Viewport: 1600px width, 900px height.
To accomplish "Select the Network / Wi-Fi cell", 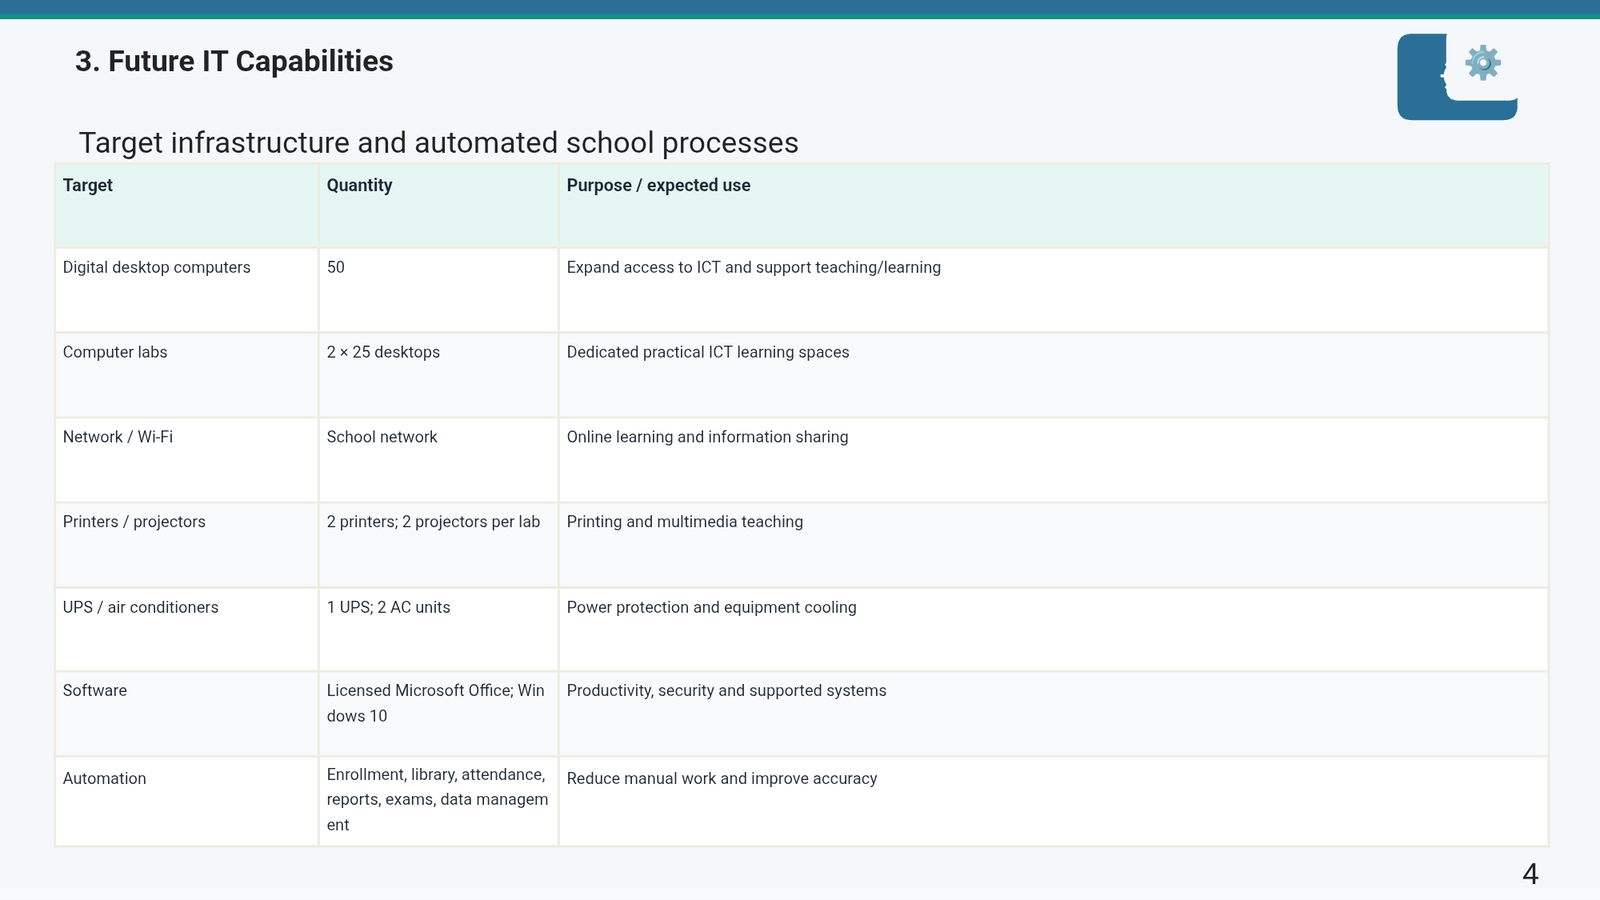I will pyautogui.click(x=187, y=460).
